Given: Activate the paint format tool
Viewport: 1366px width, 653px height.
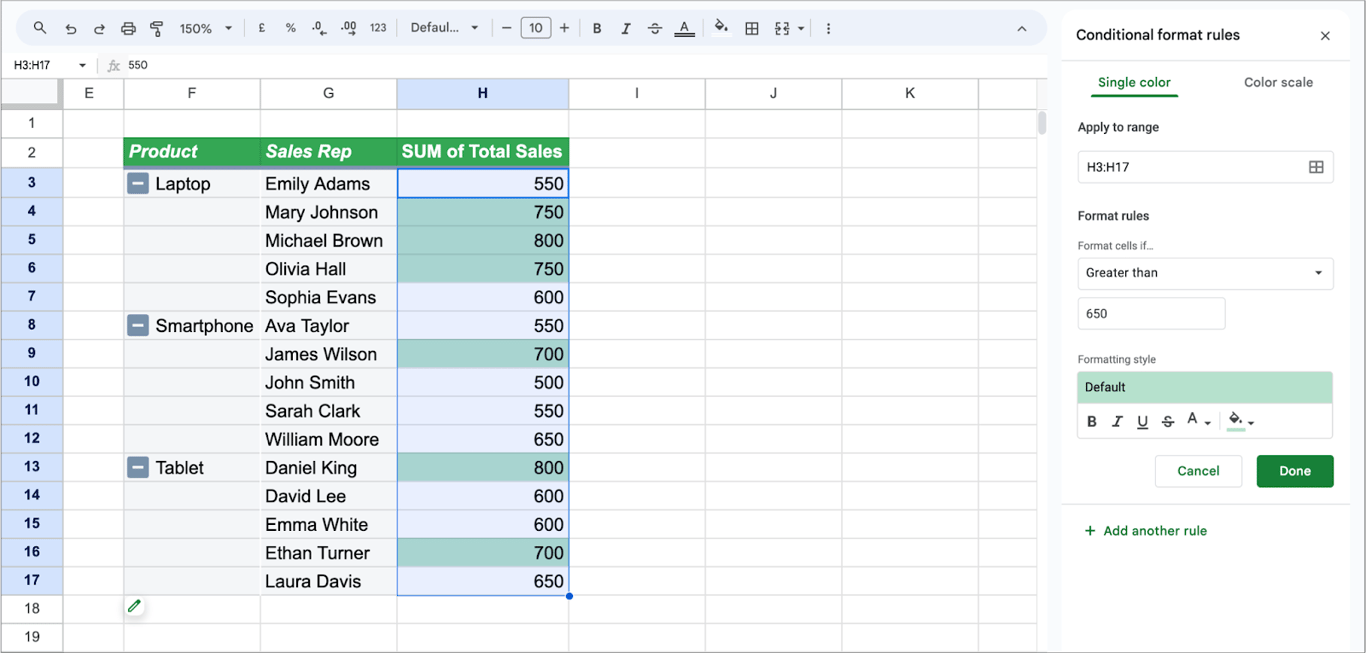Looking at the screenshot, I should (x=157, y=28).
